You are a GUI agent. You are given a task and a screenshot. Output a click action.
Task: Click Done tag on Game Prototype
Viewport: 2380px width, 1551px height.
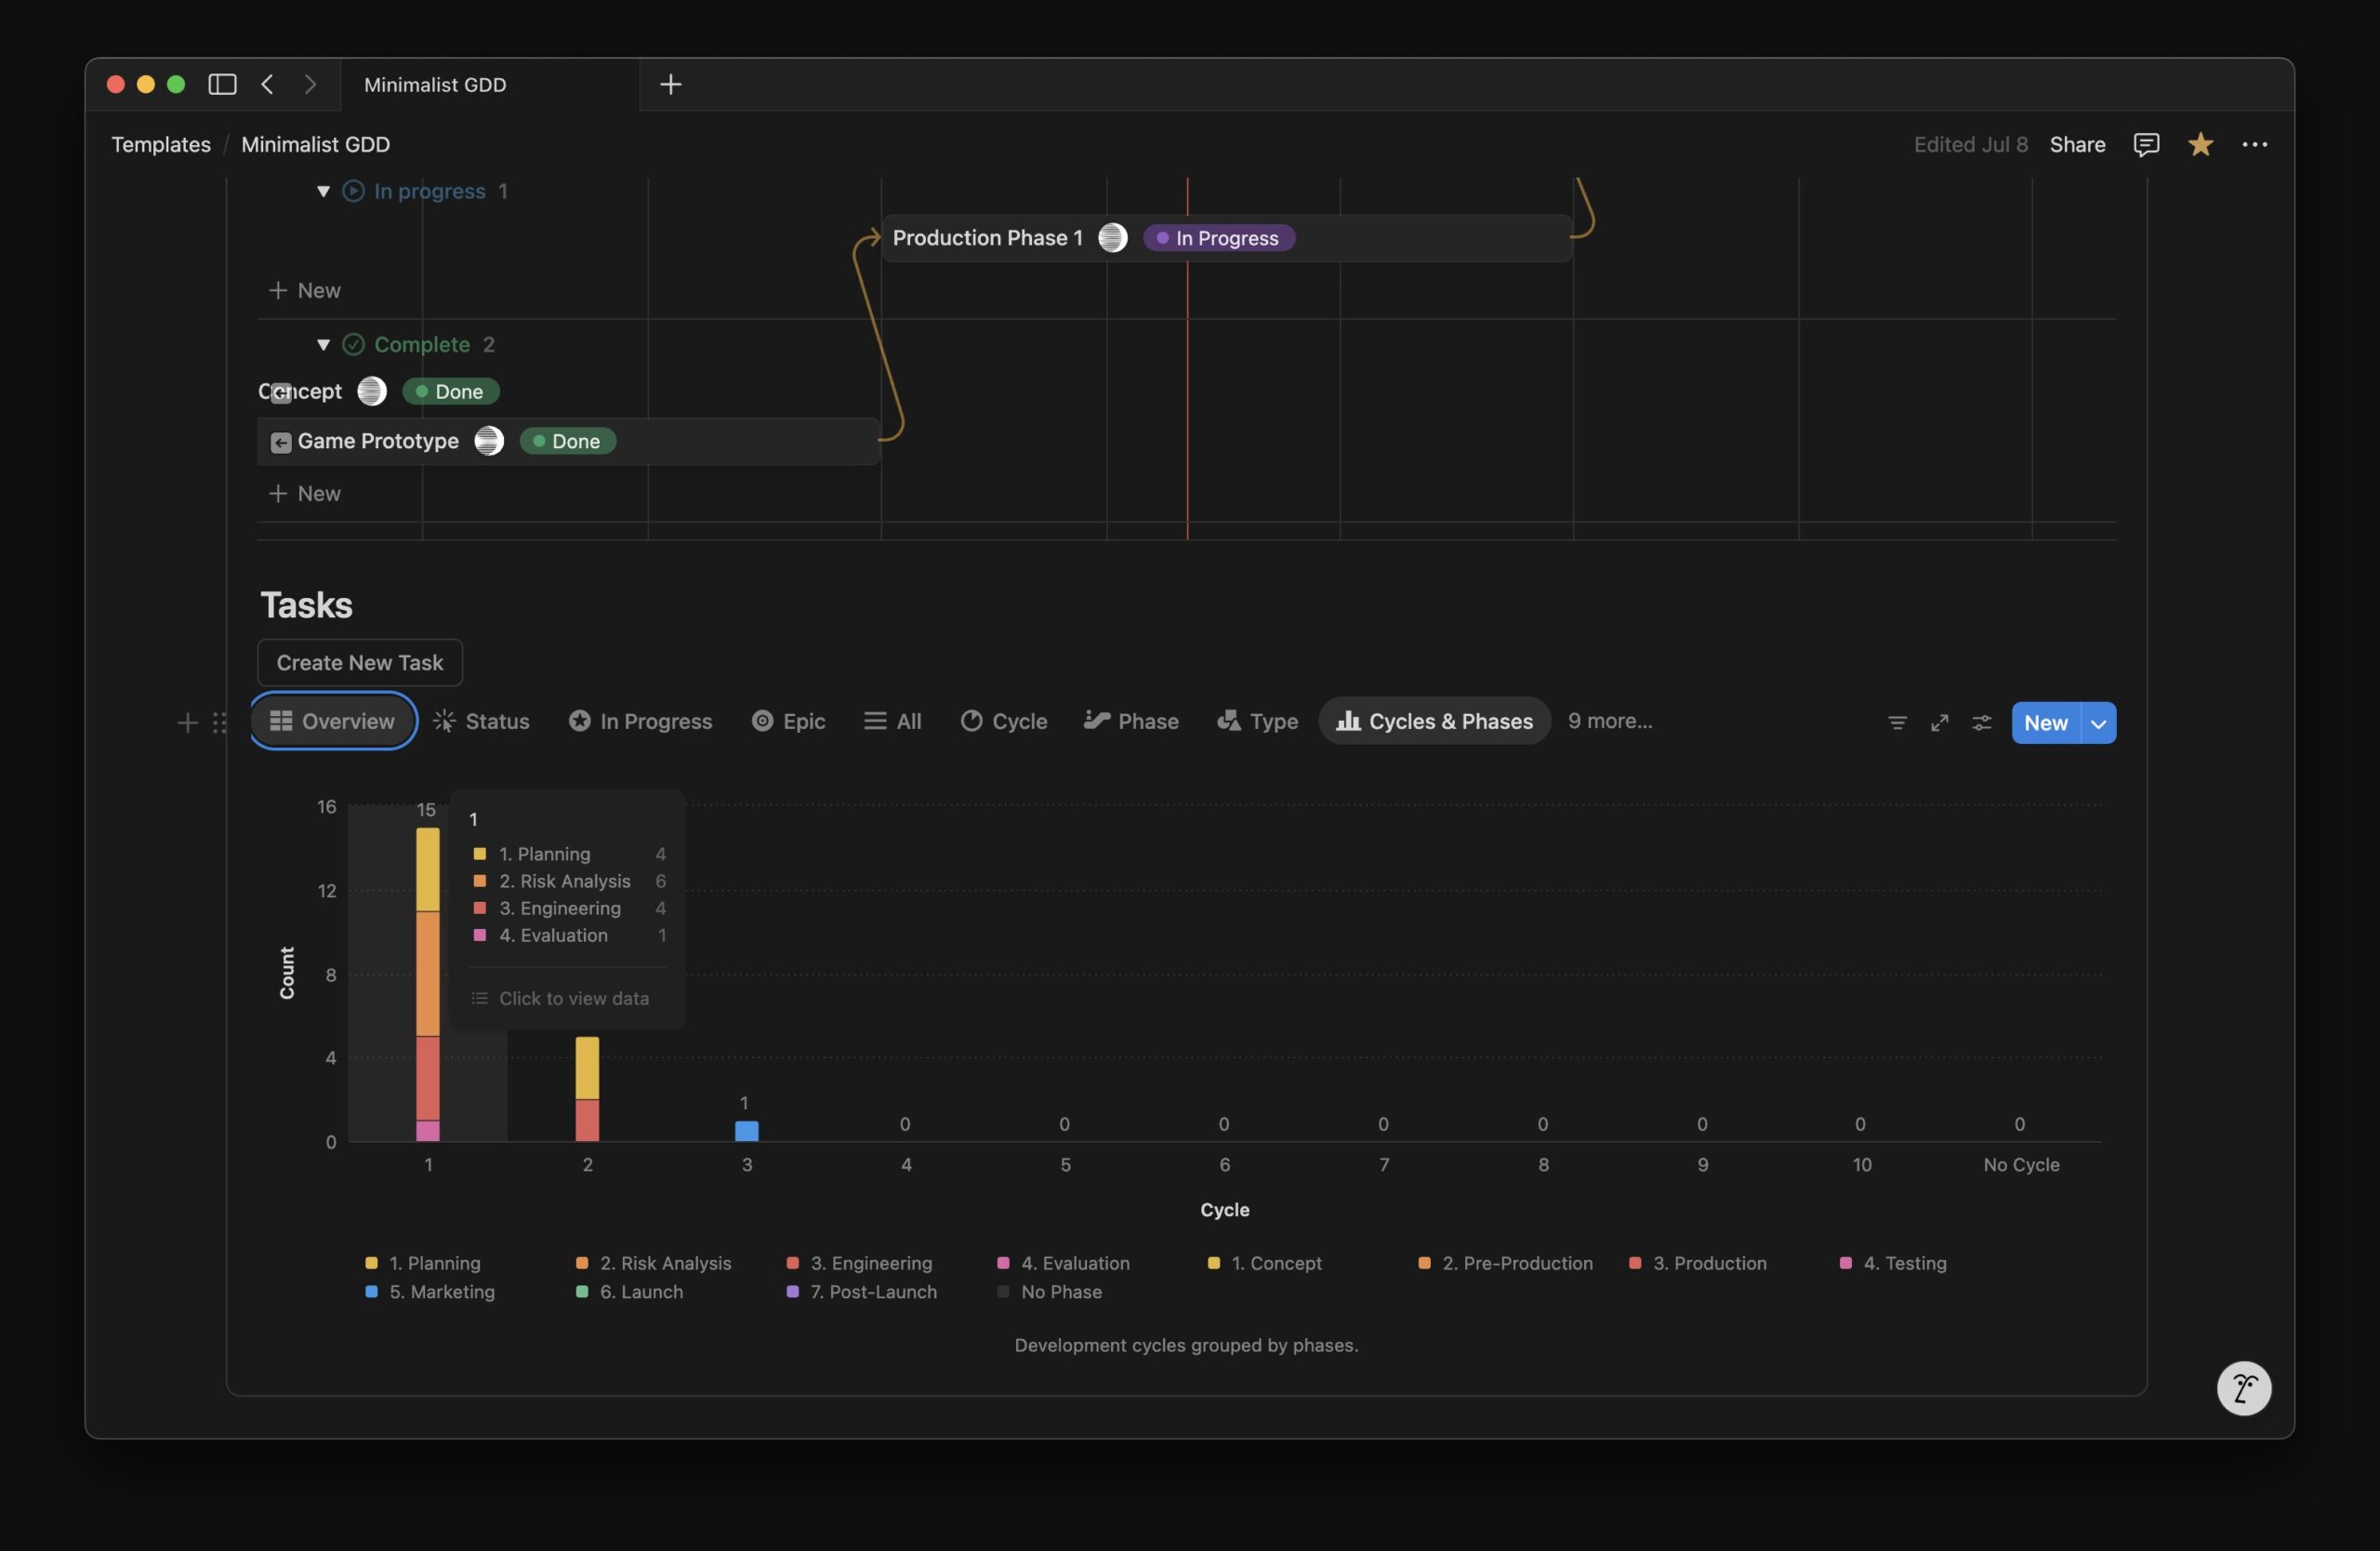click(567, 441)
